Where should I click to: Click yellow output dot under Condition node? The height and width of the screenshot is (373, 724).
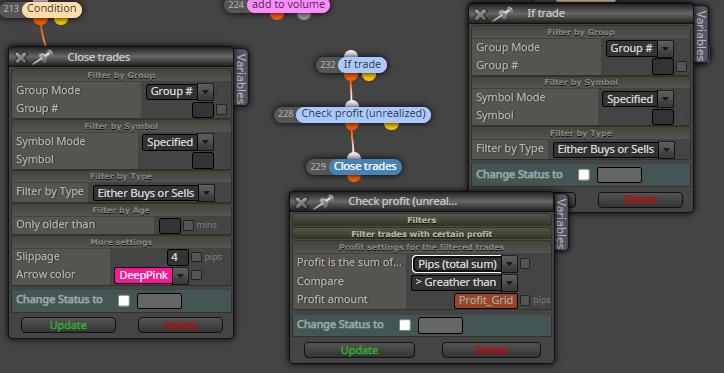pos(61,20)
